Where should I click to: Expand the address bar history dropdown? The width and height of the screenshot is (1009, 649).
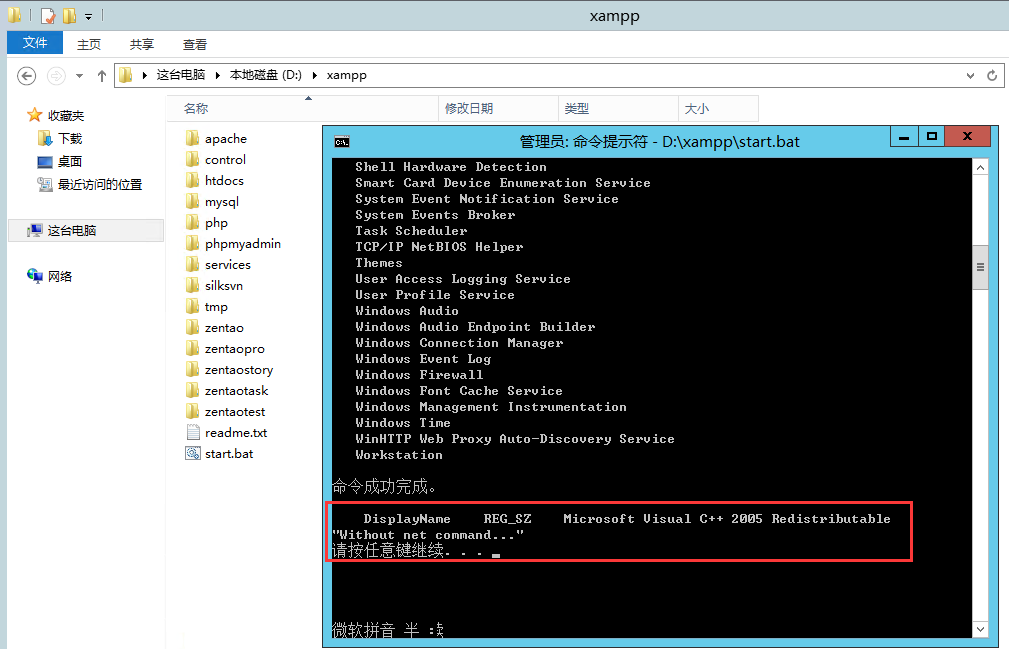[x=970, y=75]
